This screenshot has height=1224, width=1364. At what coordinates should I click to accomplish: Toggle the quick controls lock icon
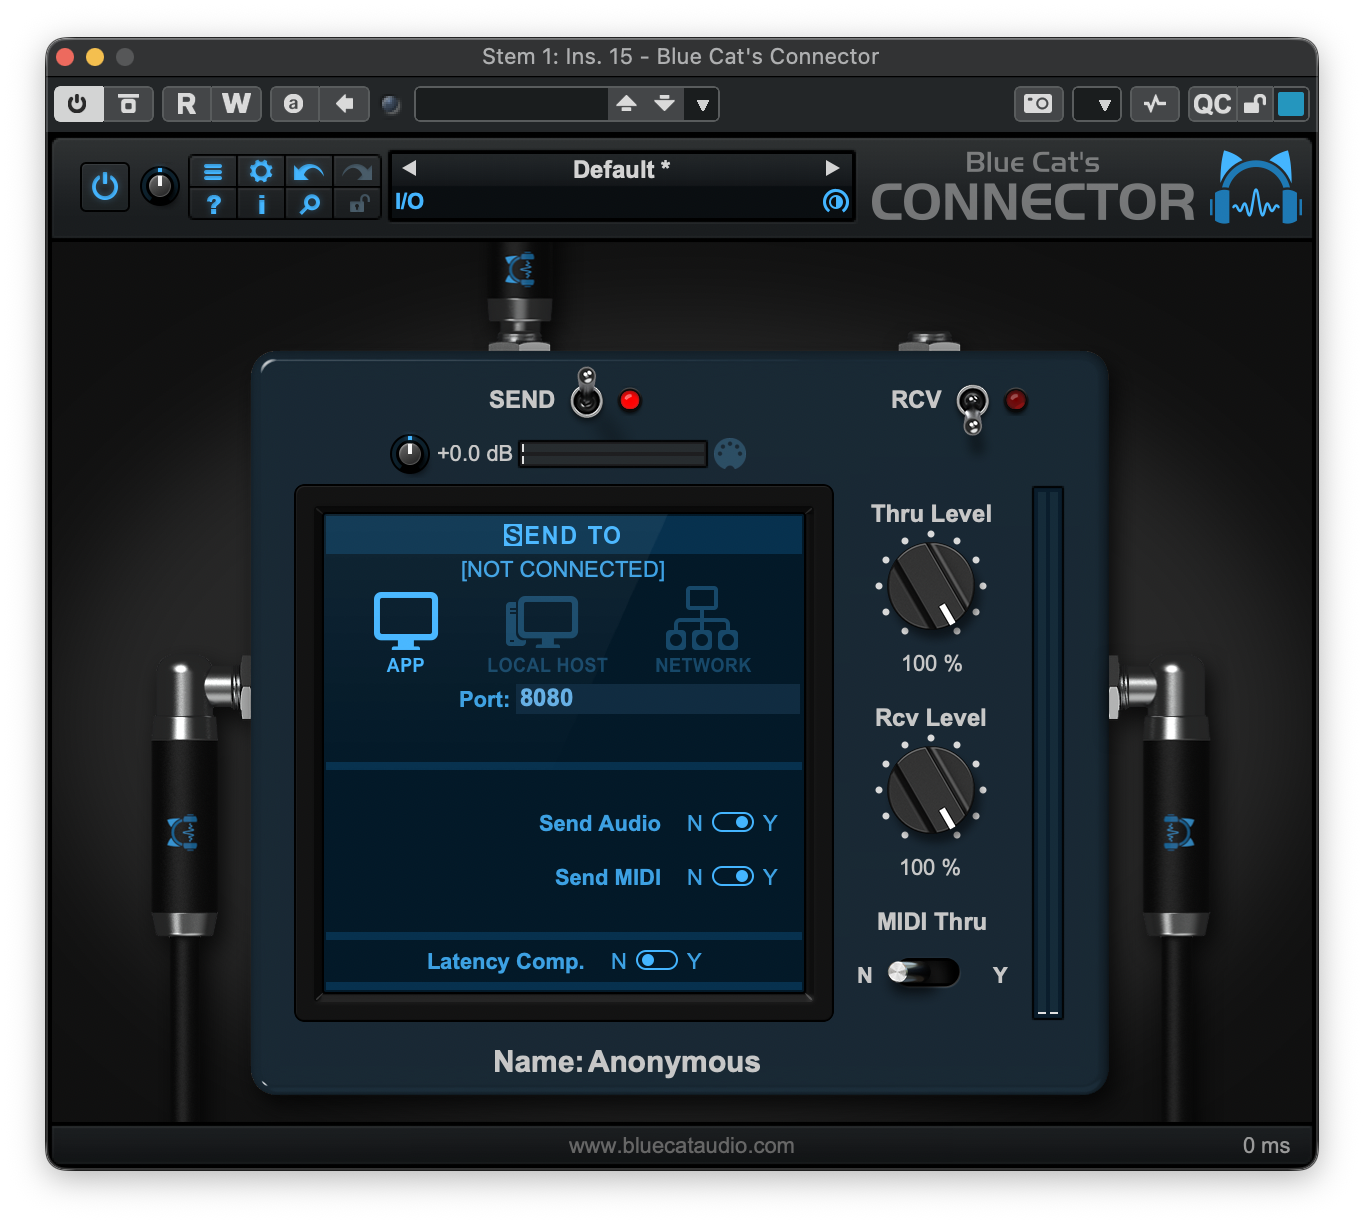(x=1254, y=104)
